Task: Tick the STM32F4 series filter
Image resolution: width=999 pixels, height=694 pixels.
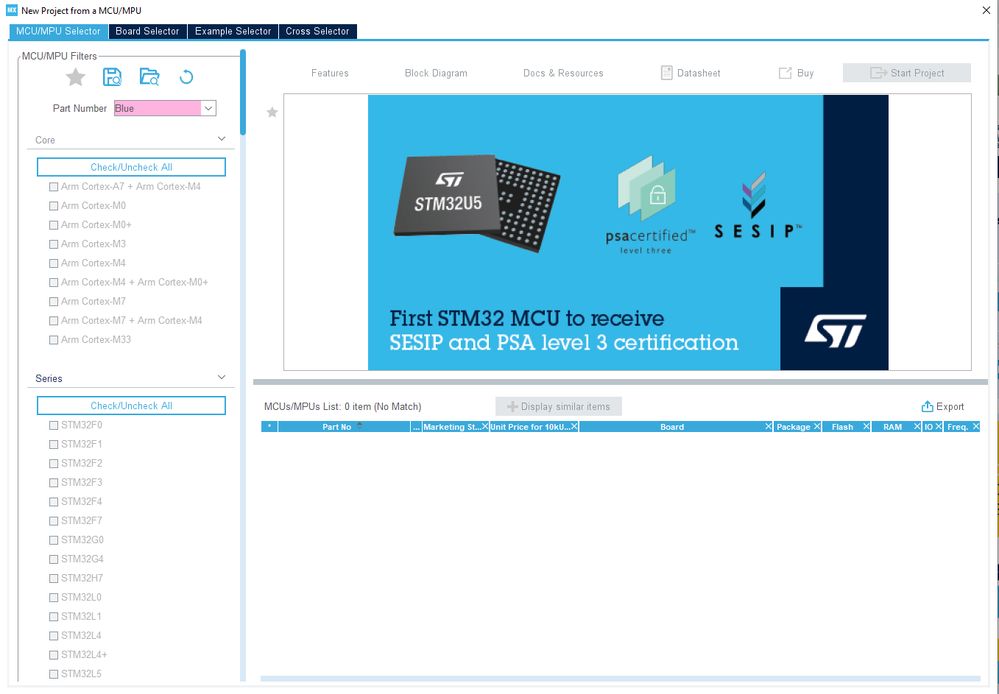Action: coord(54,502)
